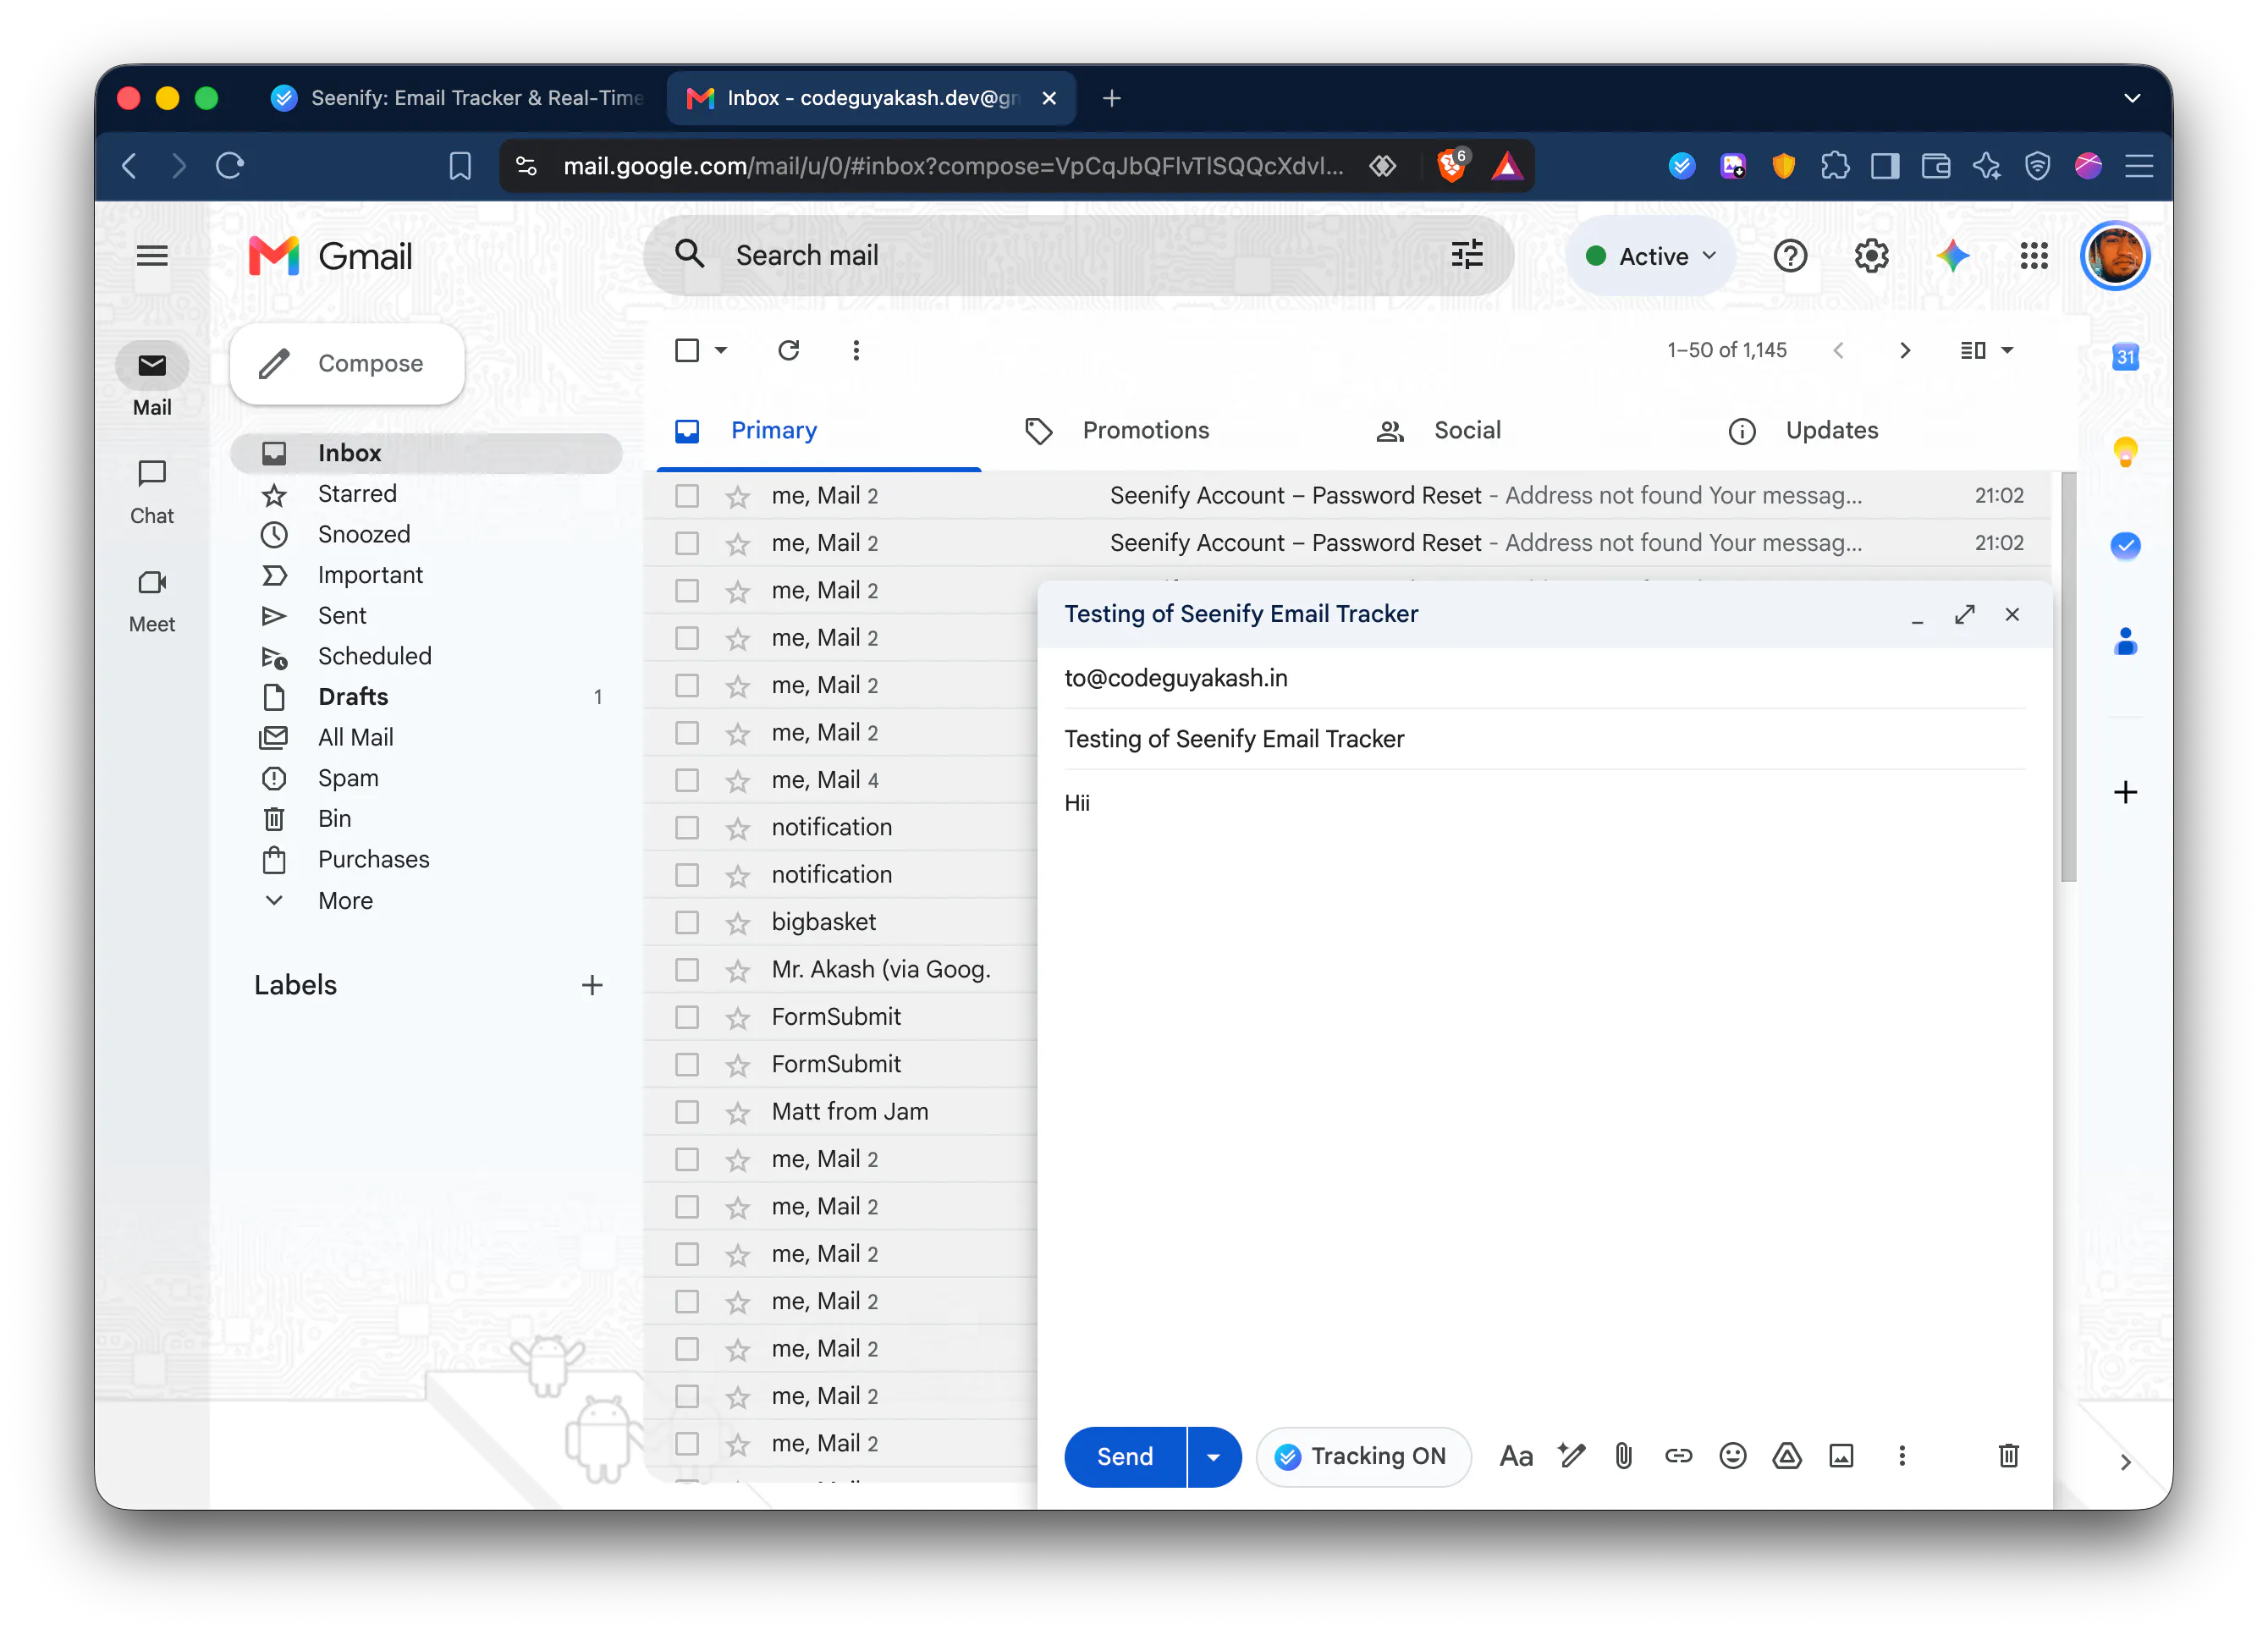The width and height of the screenshot is (2268, 1635).
Task: Insert link using the chain icon
Action: [x=1678, y=1456]
